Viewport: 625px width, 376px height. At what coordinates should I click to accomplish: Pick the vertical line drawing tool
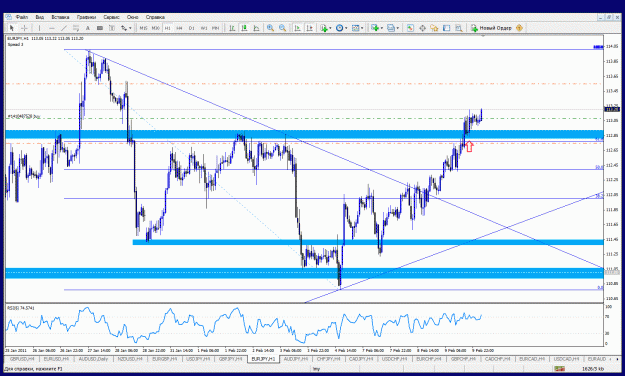[x=39, y=28]
